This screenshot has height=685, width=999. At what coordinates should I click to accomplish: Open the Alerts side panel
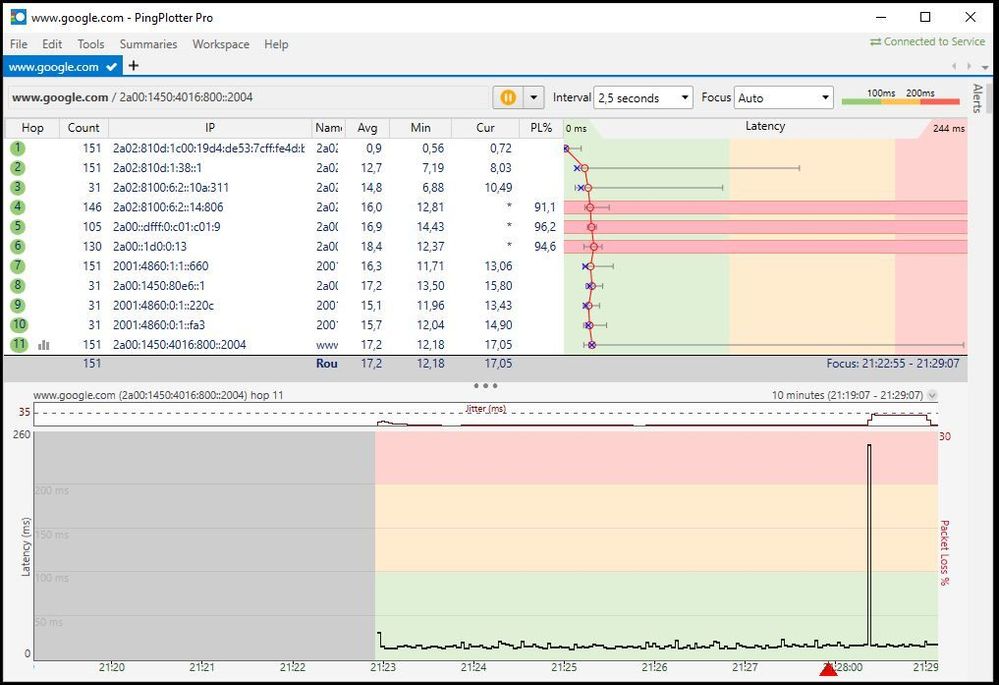coord(977,98)
